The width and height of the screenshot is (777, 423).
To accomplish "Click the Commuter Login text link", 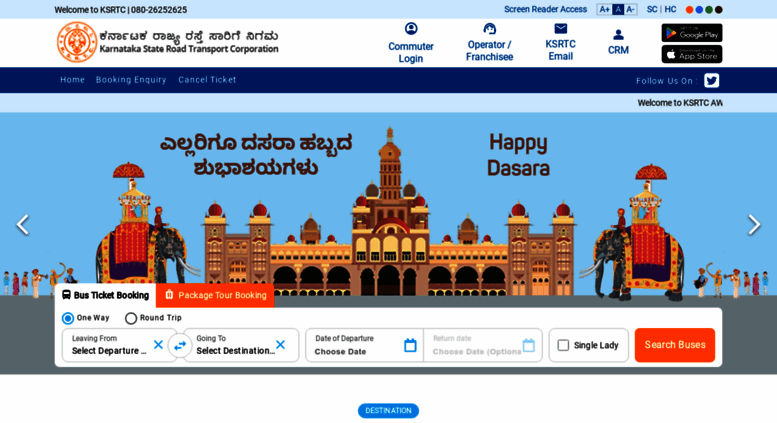I will [x=411, y=53].
